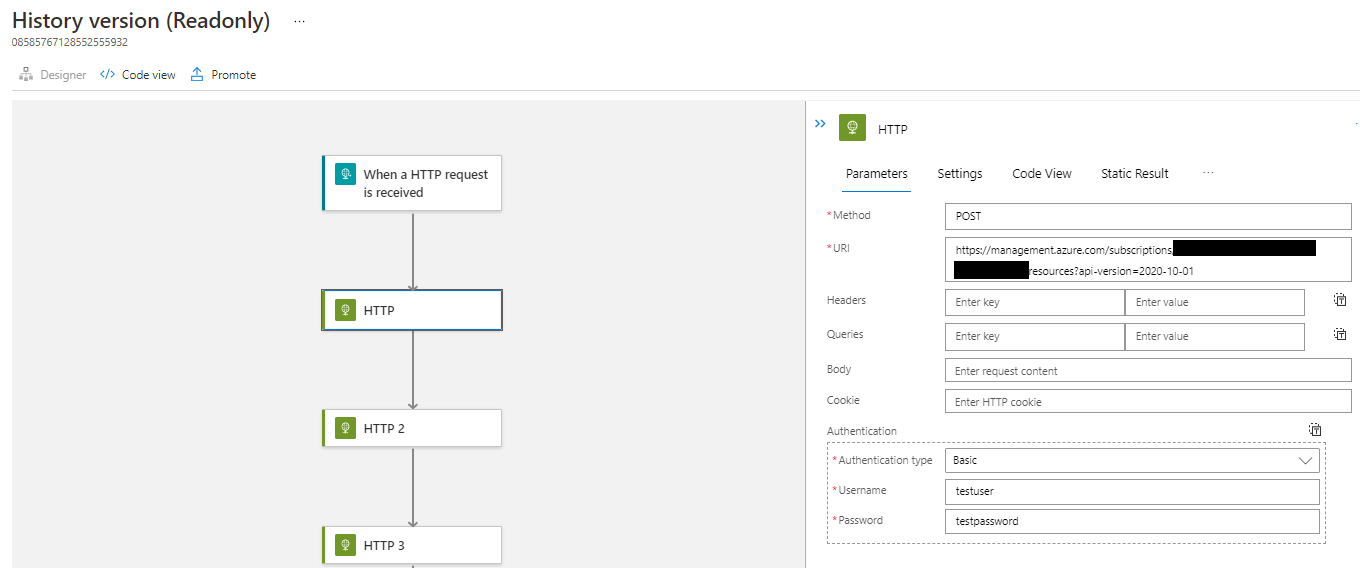Click the Designer view icon
1360x568 pixels.
tap(26, 74)
